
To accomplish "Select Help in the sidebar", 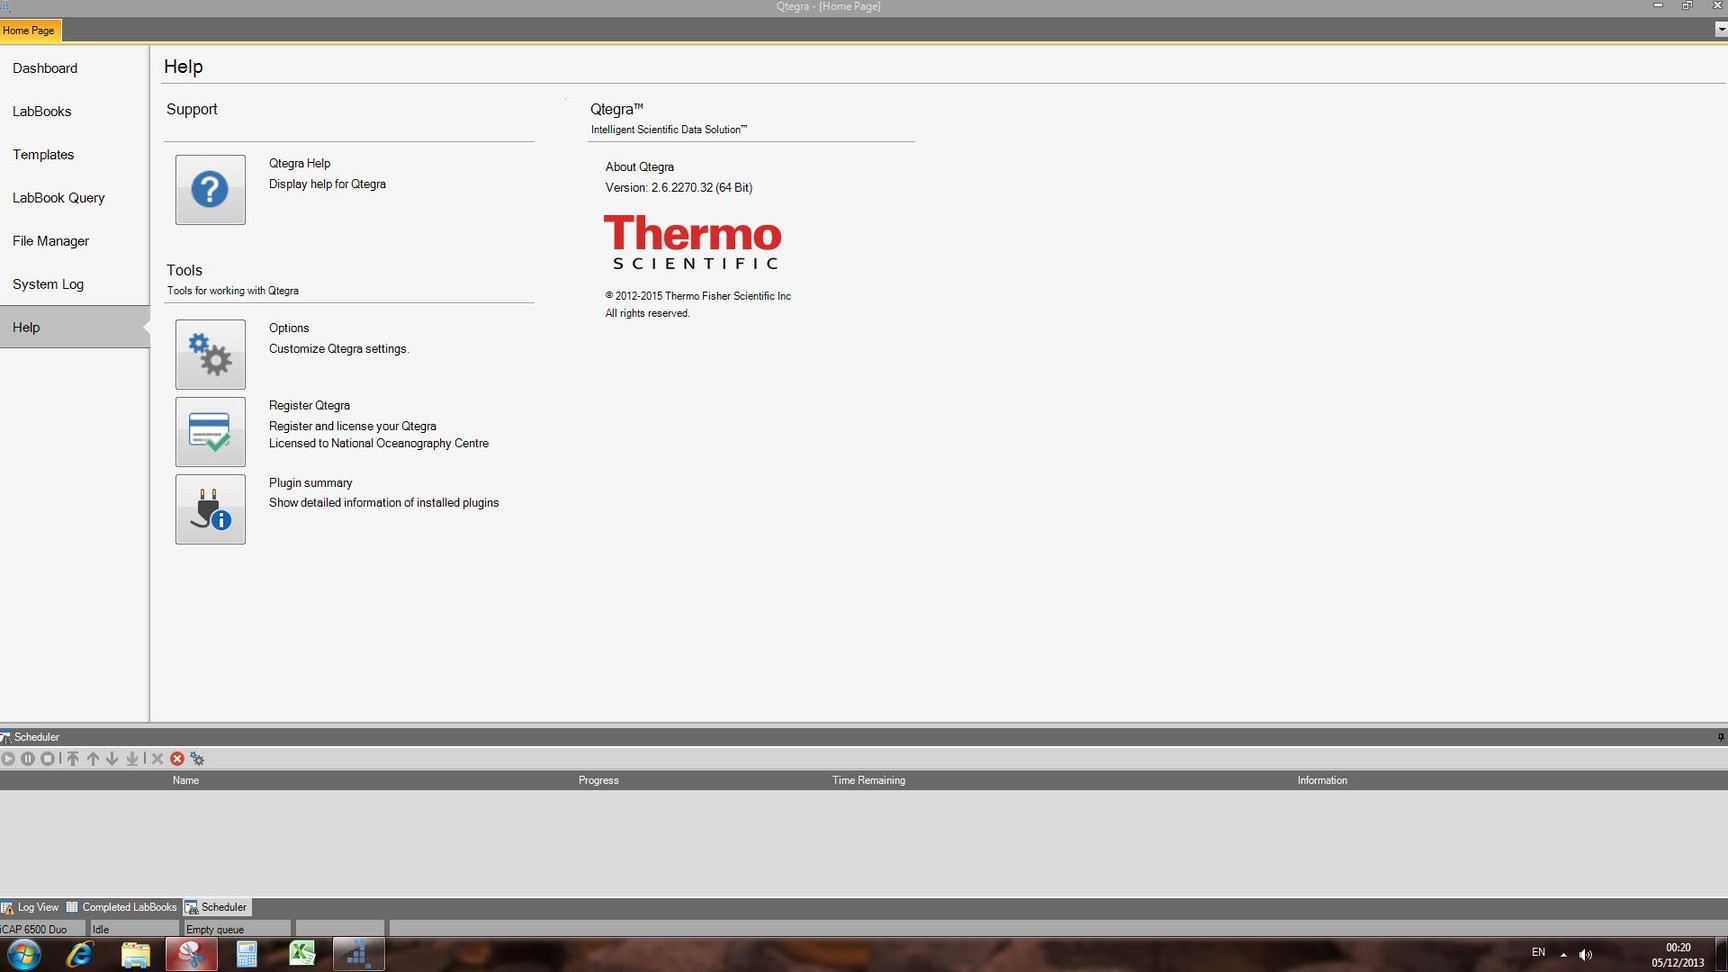I will (74, 327).
